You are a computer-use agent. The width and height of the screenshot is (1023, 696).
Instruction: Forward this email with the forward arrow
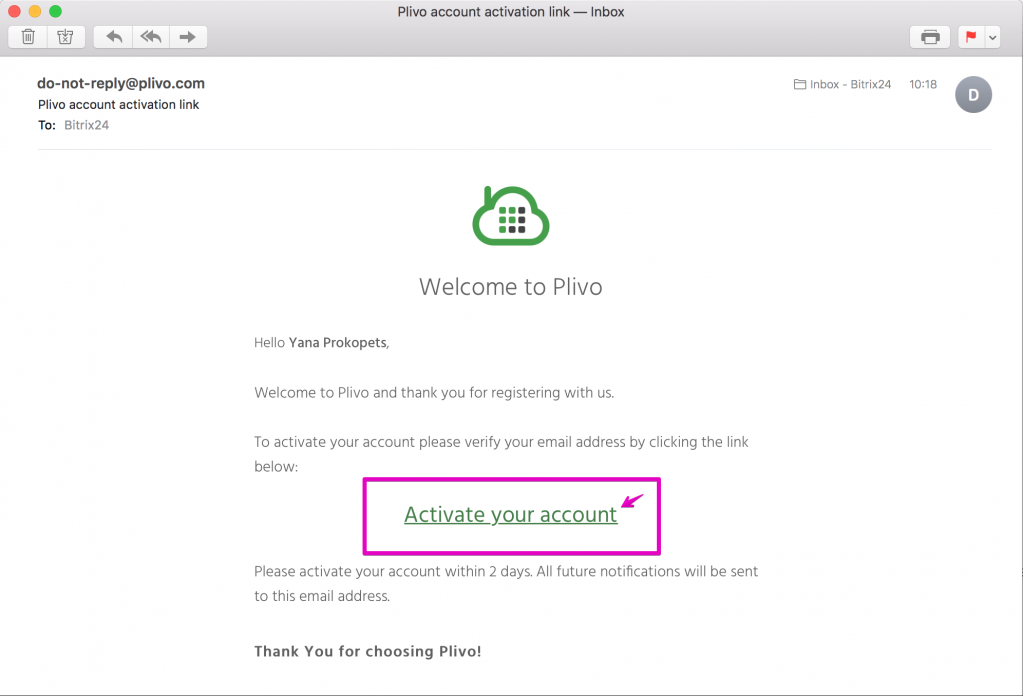[188, 37]
